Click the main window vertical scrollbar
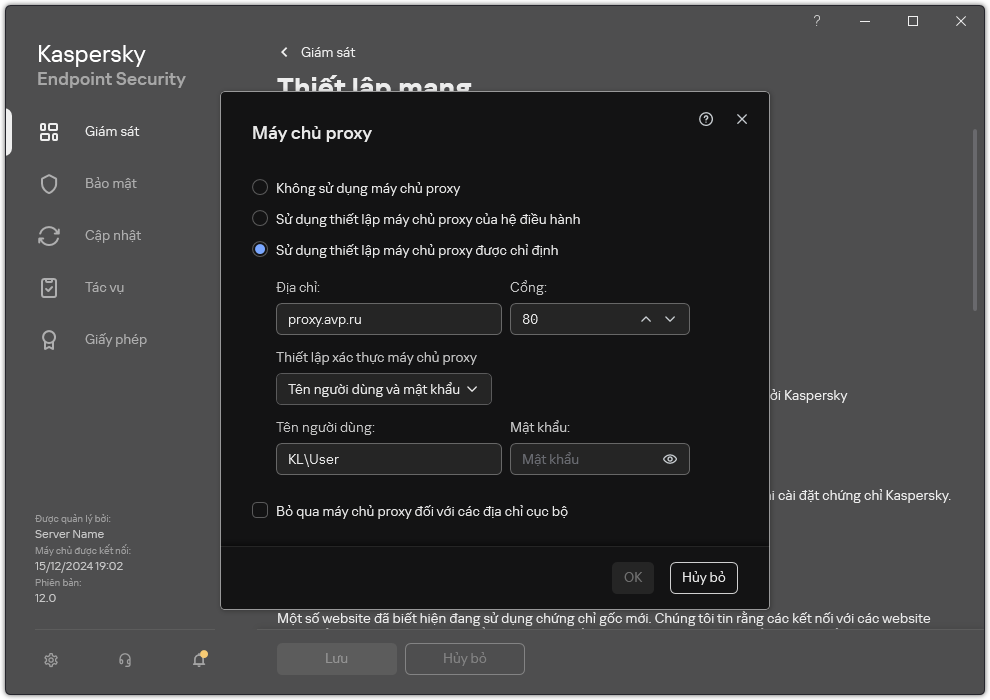This screenshot has width=990, height=700. [x=975, y=220]
